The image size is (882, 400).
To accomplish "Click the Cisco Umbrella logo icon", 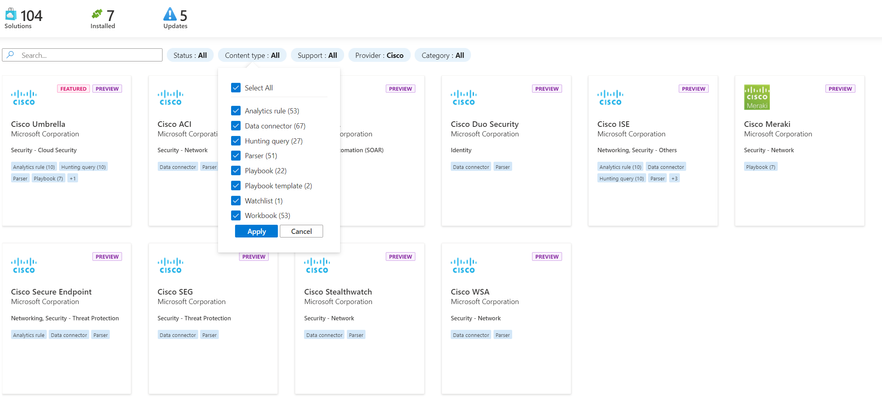I will pos(24,97).
